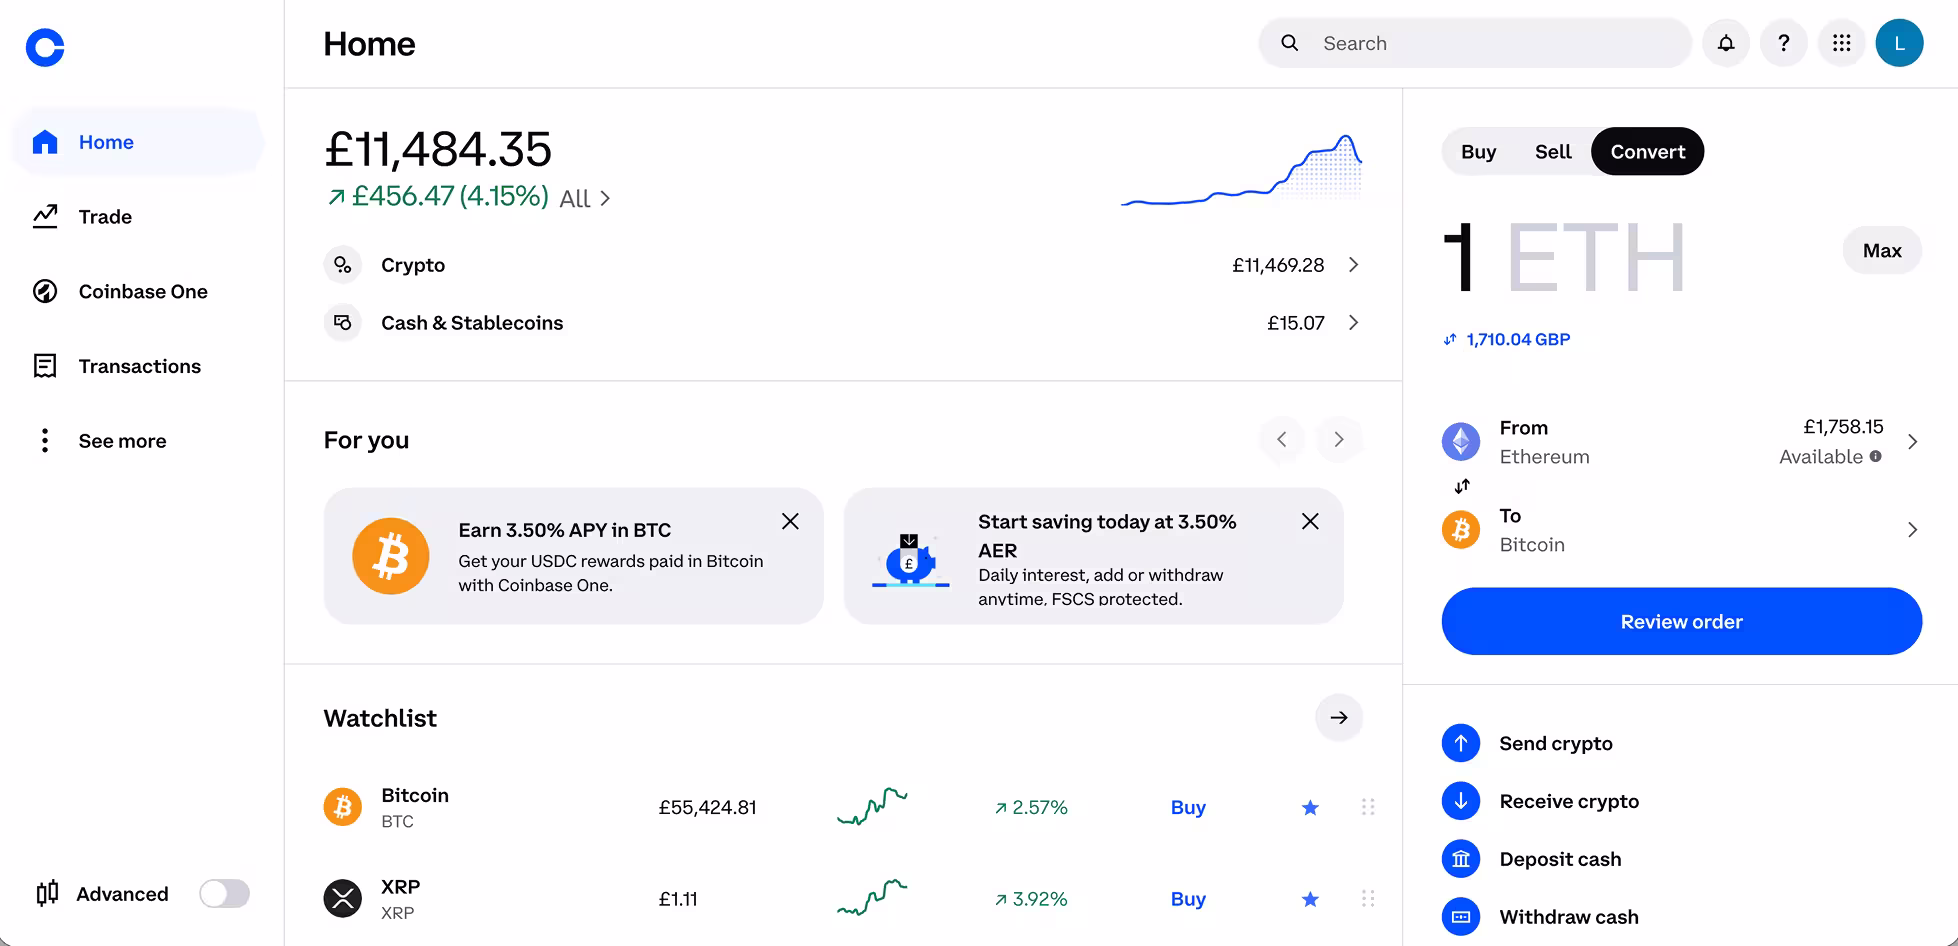
Task: Click the Send crypto link
Action: pos(1556,744)
